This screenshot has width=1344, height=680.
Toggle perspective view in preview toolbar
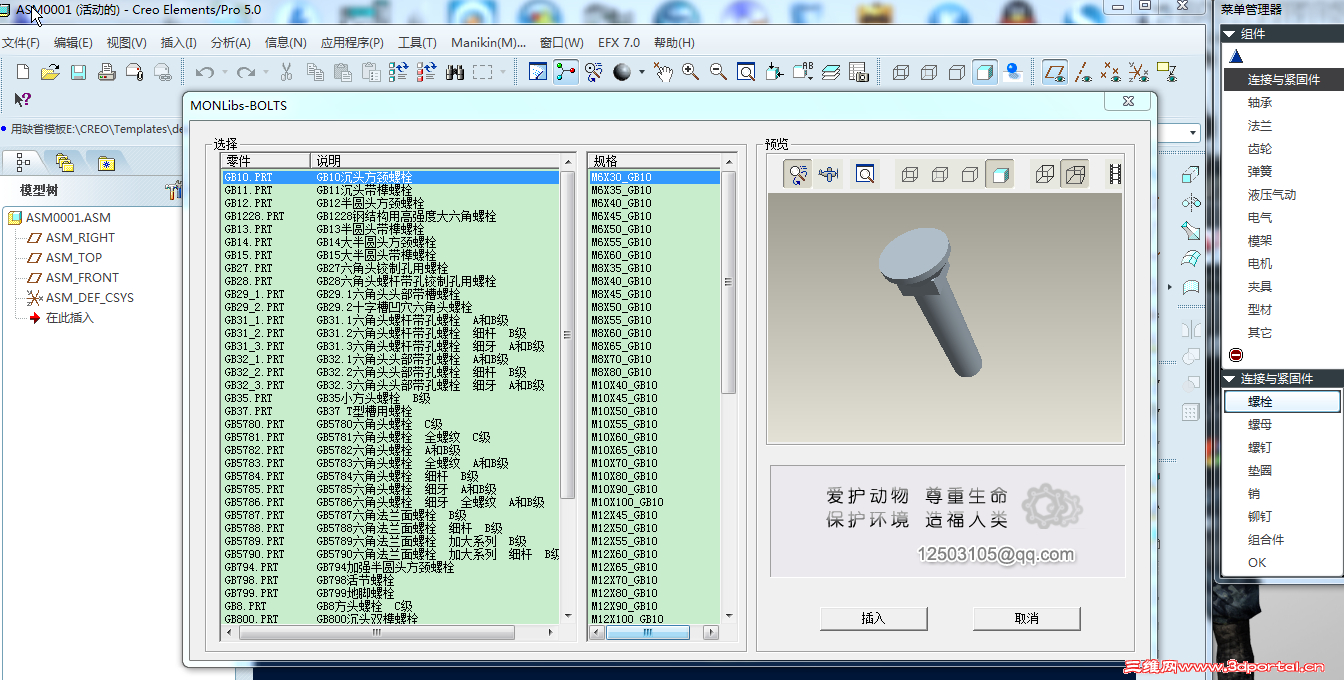(x=1075, y=174)
